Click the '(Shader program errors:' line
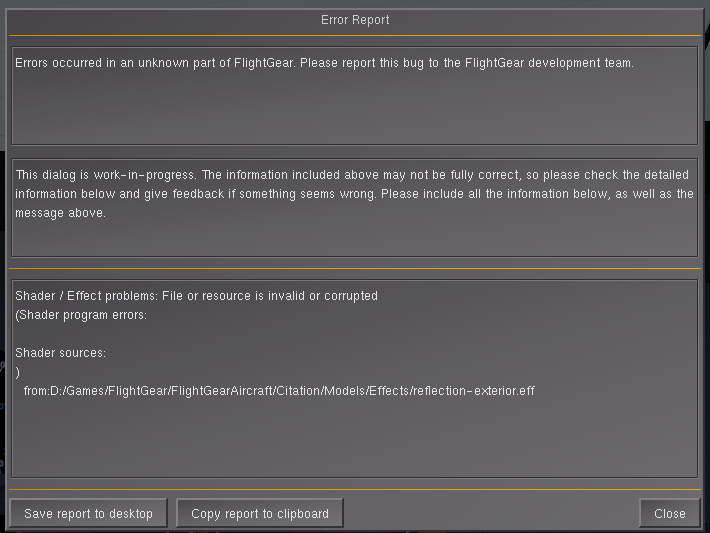 click(81, 315)
